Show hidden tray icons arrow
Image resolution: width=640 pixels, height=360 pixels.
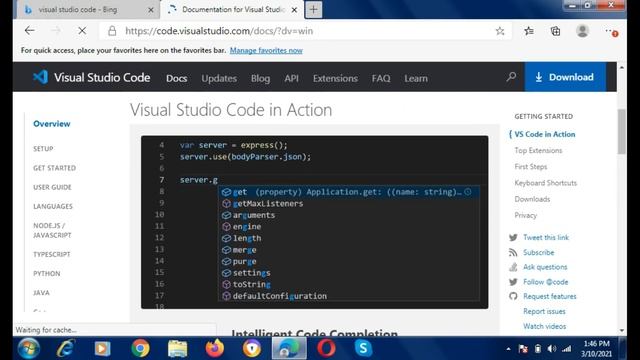pyautogui.click(x=508, y=349)
